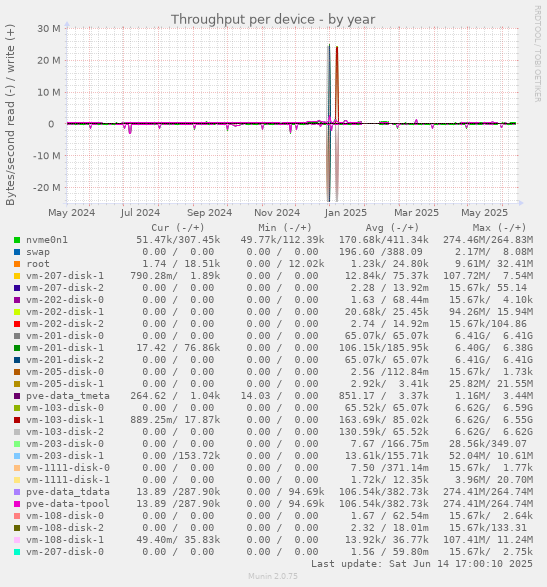The width and height of the screenshot is (547, 587).
Task: Click the 'Min (-/+)' column header
Action: [285, 228]
